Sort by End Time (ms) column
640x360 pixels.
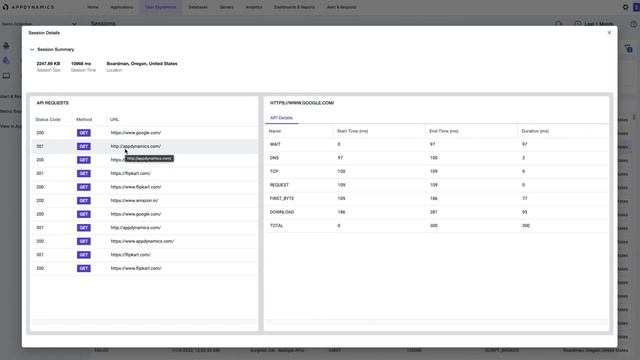coord(444,131)
